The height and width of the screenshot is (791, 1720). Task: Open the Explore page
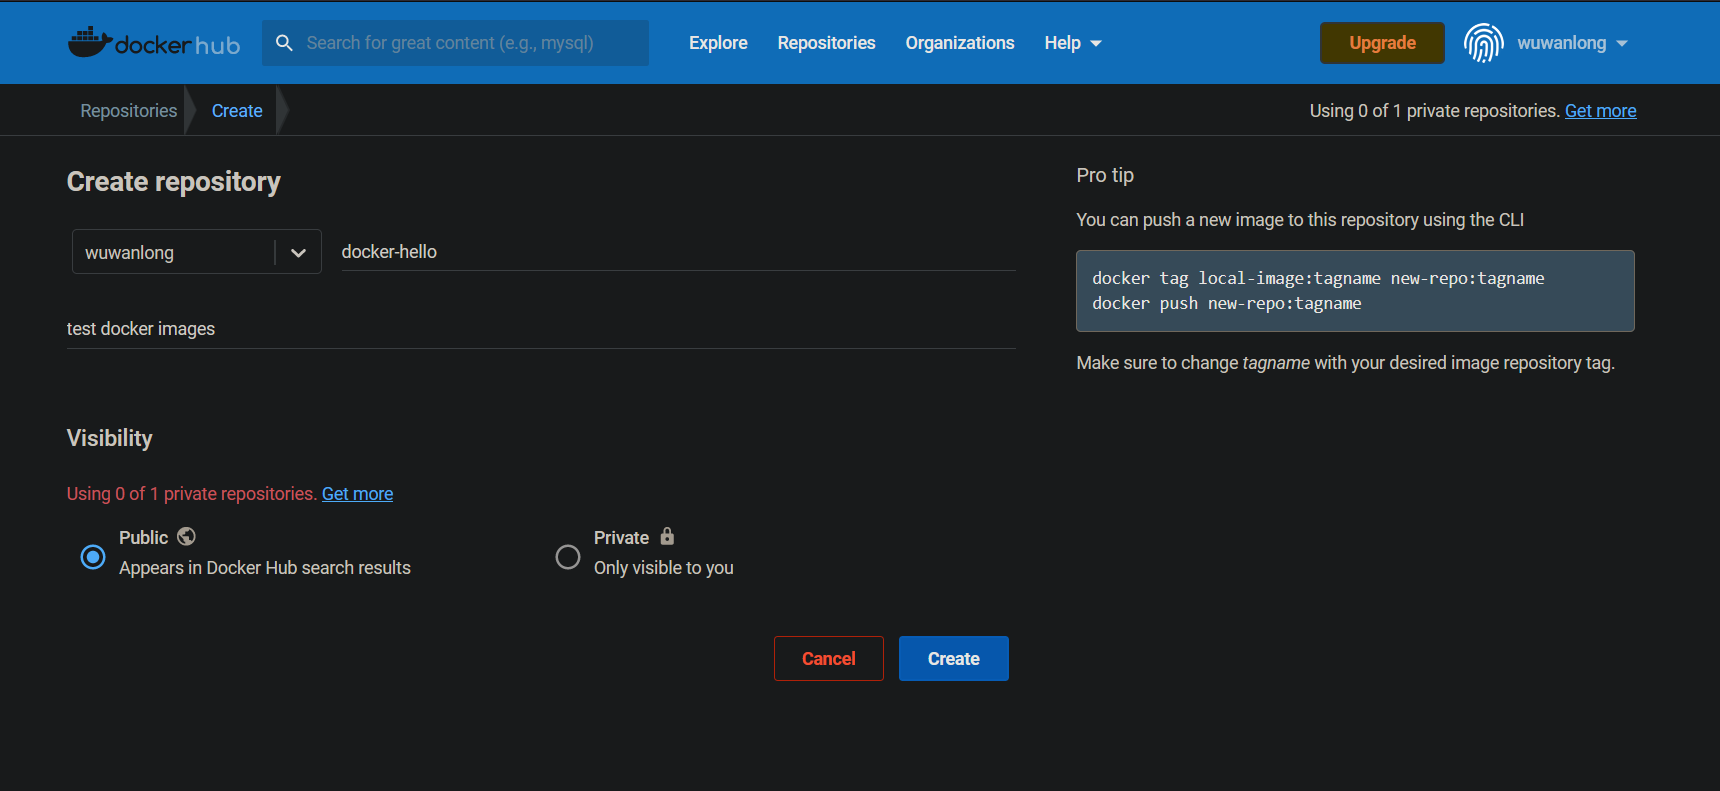point(718,43)
